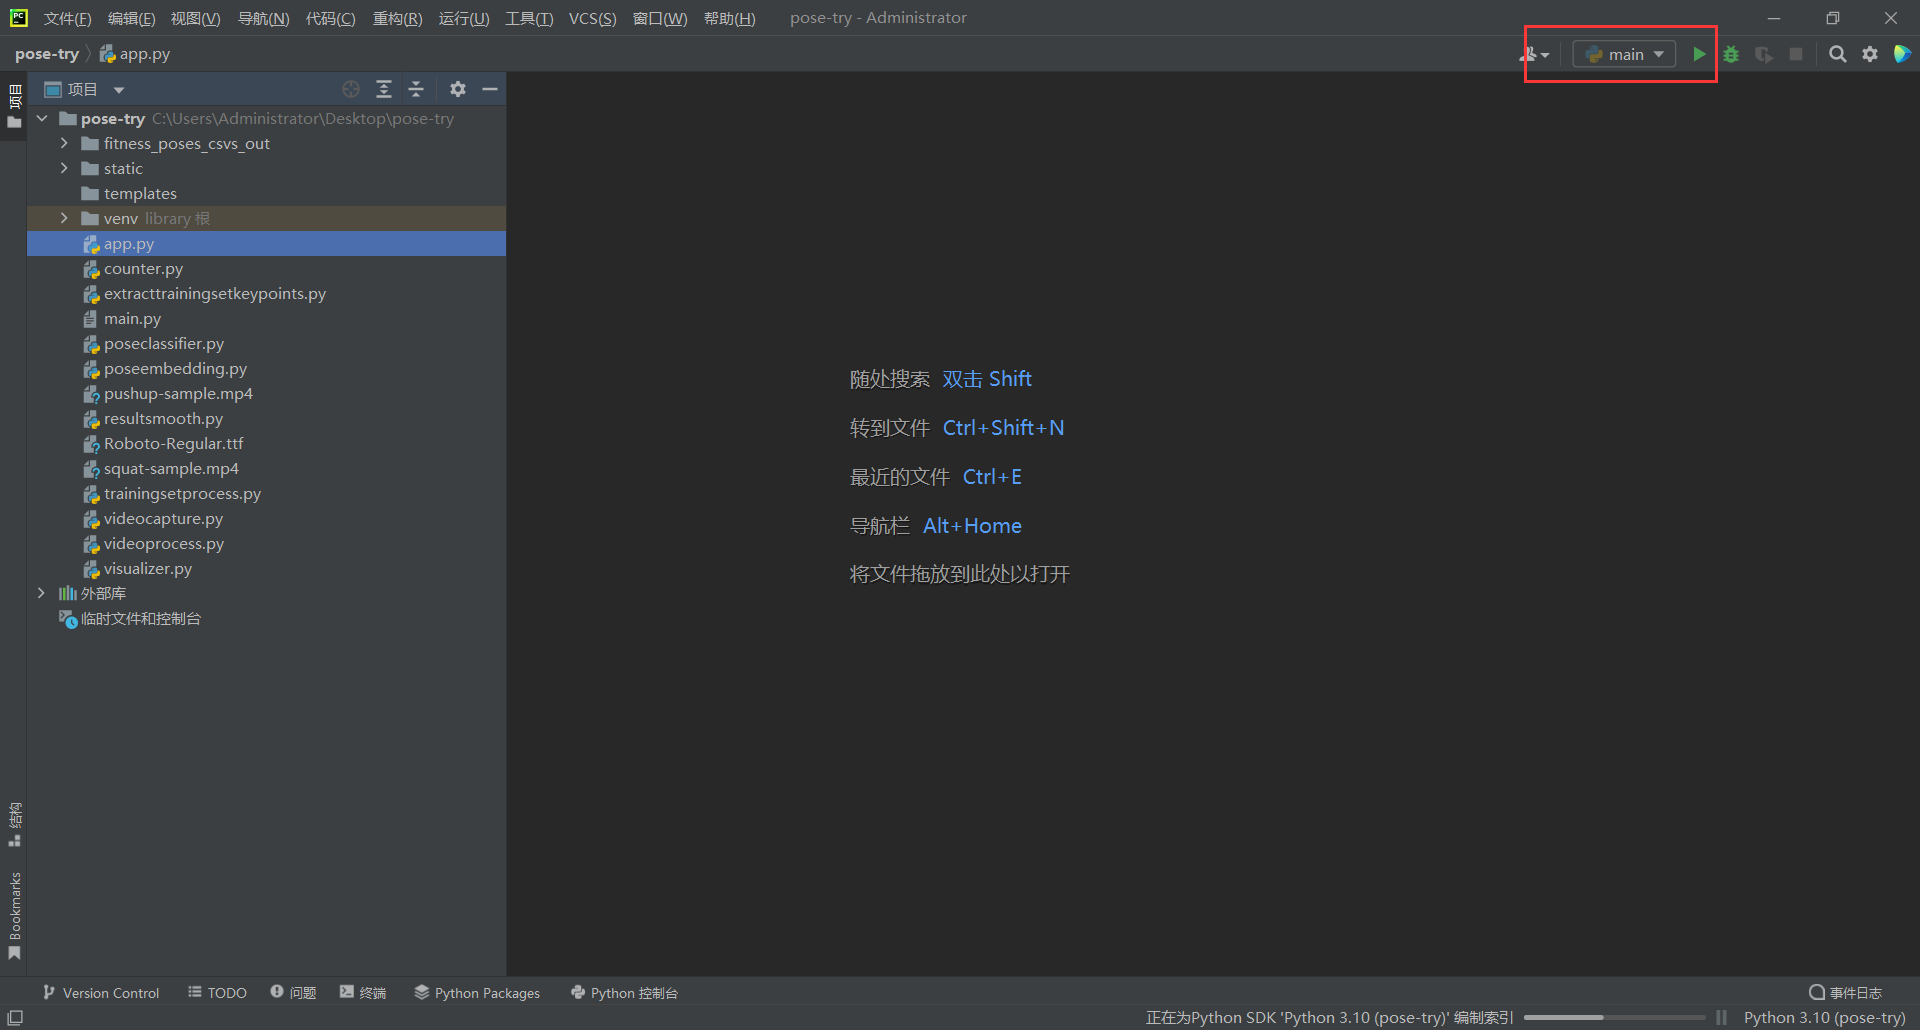Viewport: 1920px width, 1030px height.
Task: Open Search Everywhere magnifier icon
Action: pyautogui.click(x=1837, y=54)
